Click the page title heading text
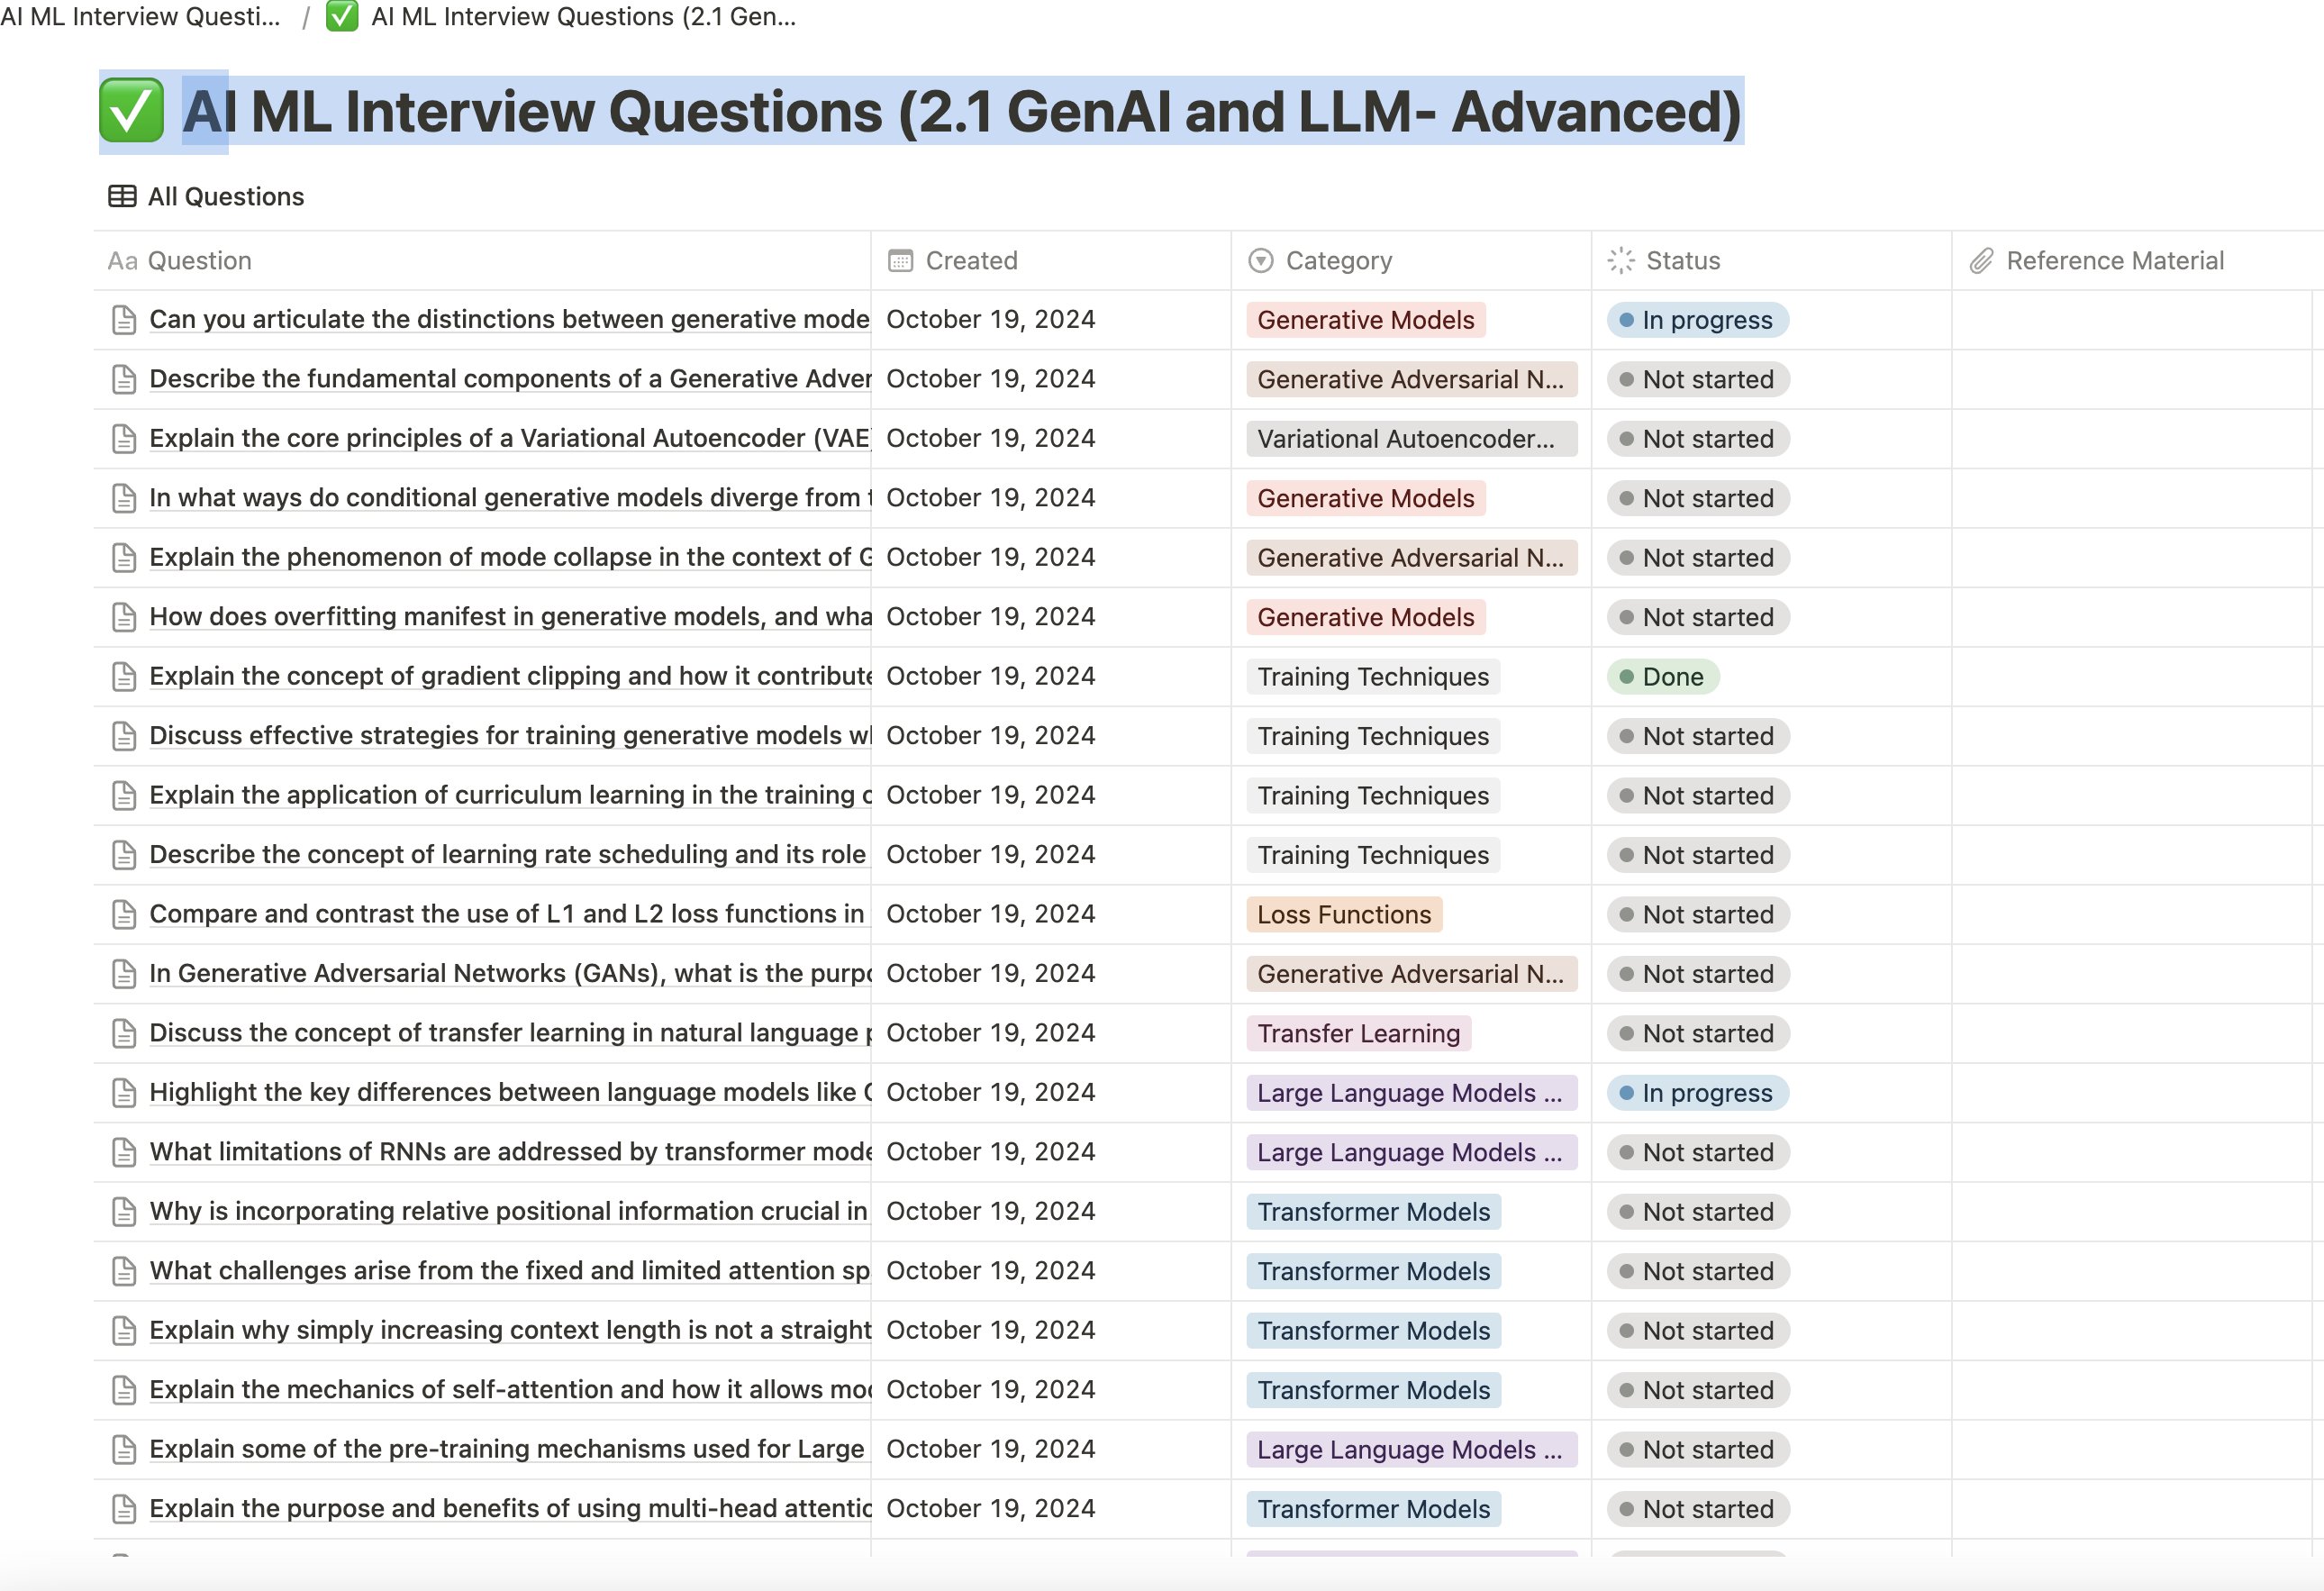 click(x=960, y=111)
